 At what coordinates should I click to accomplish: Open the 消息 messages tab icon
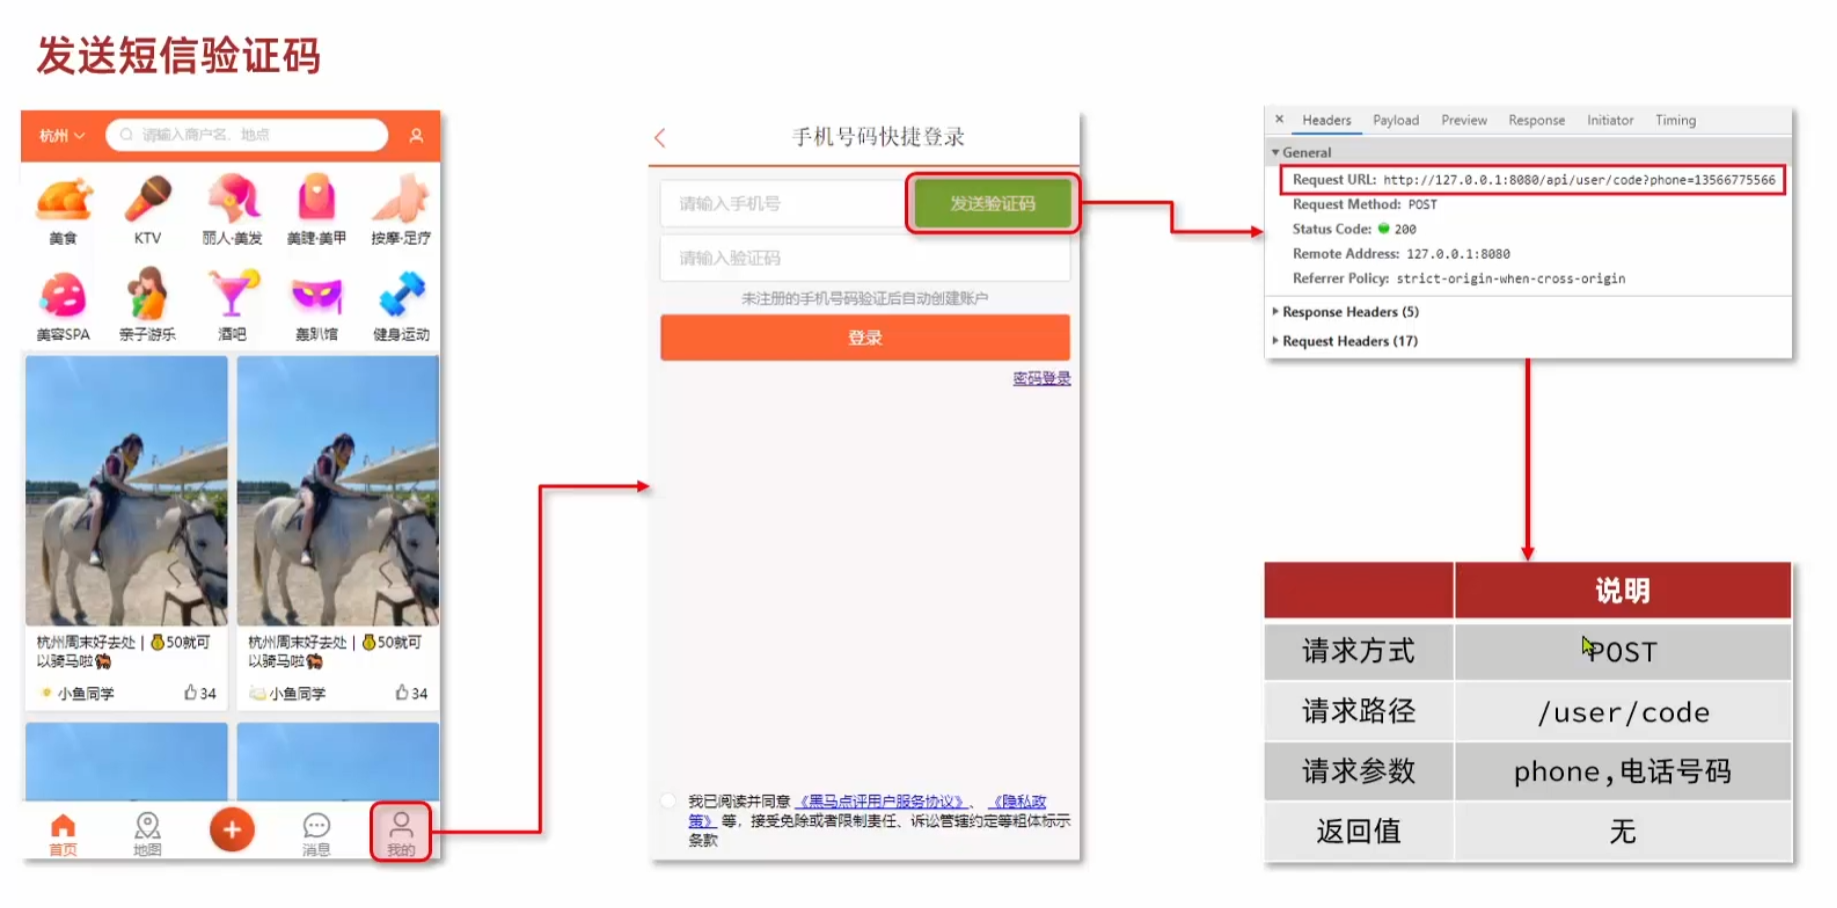(316, 826)
